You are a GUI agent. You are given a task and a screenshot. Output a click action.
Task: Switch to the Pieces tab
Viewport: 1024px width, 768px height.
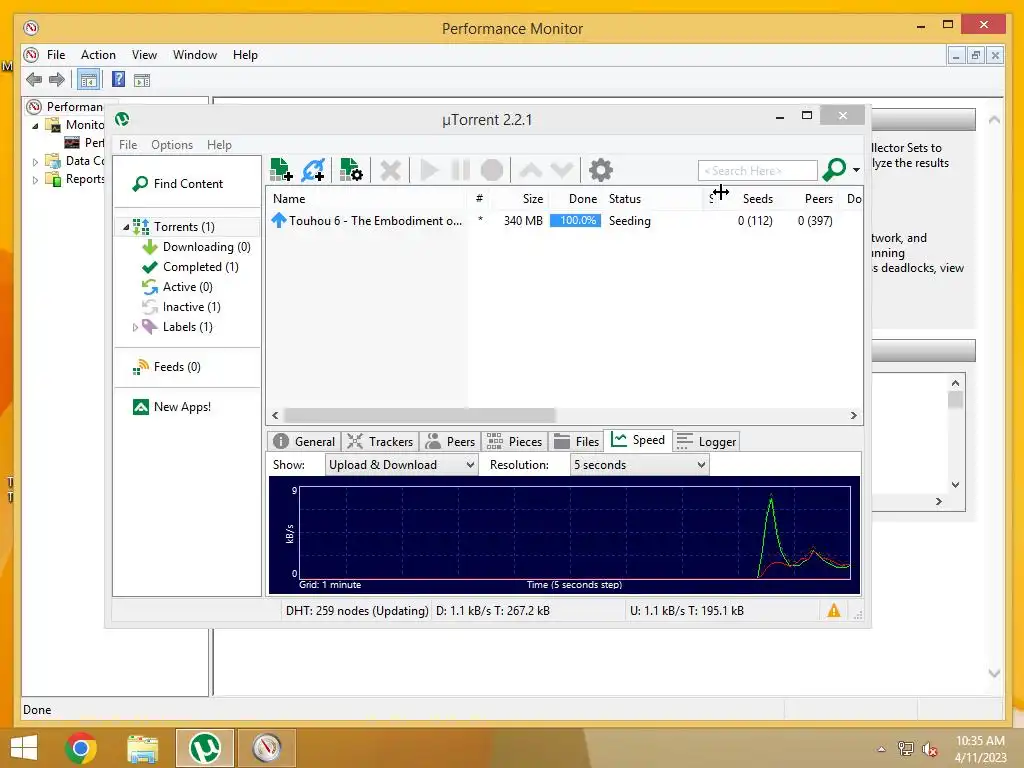click(515, 441)
